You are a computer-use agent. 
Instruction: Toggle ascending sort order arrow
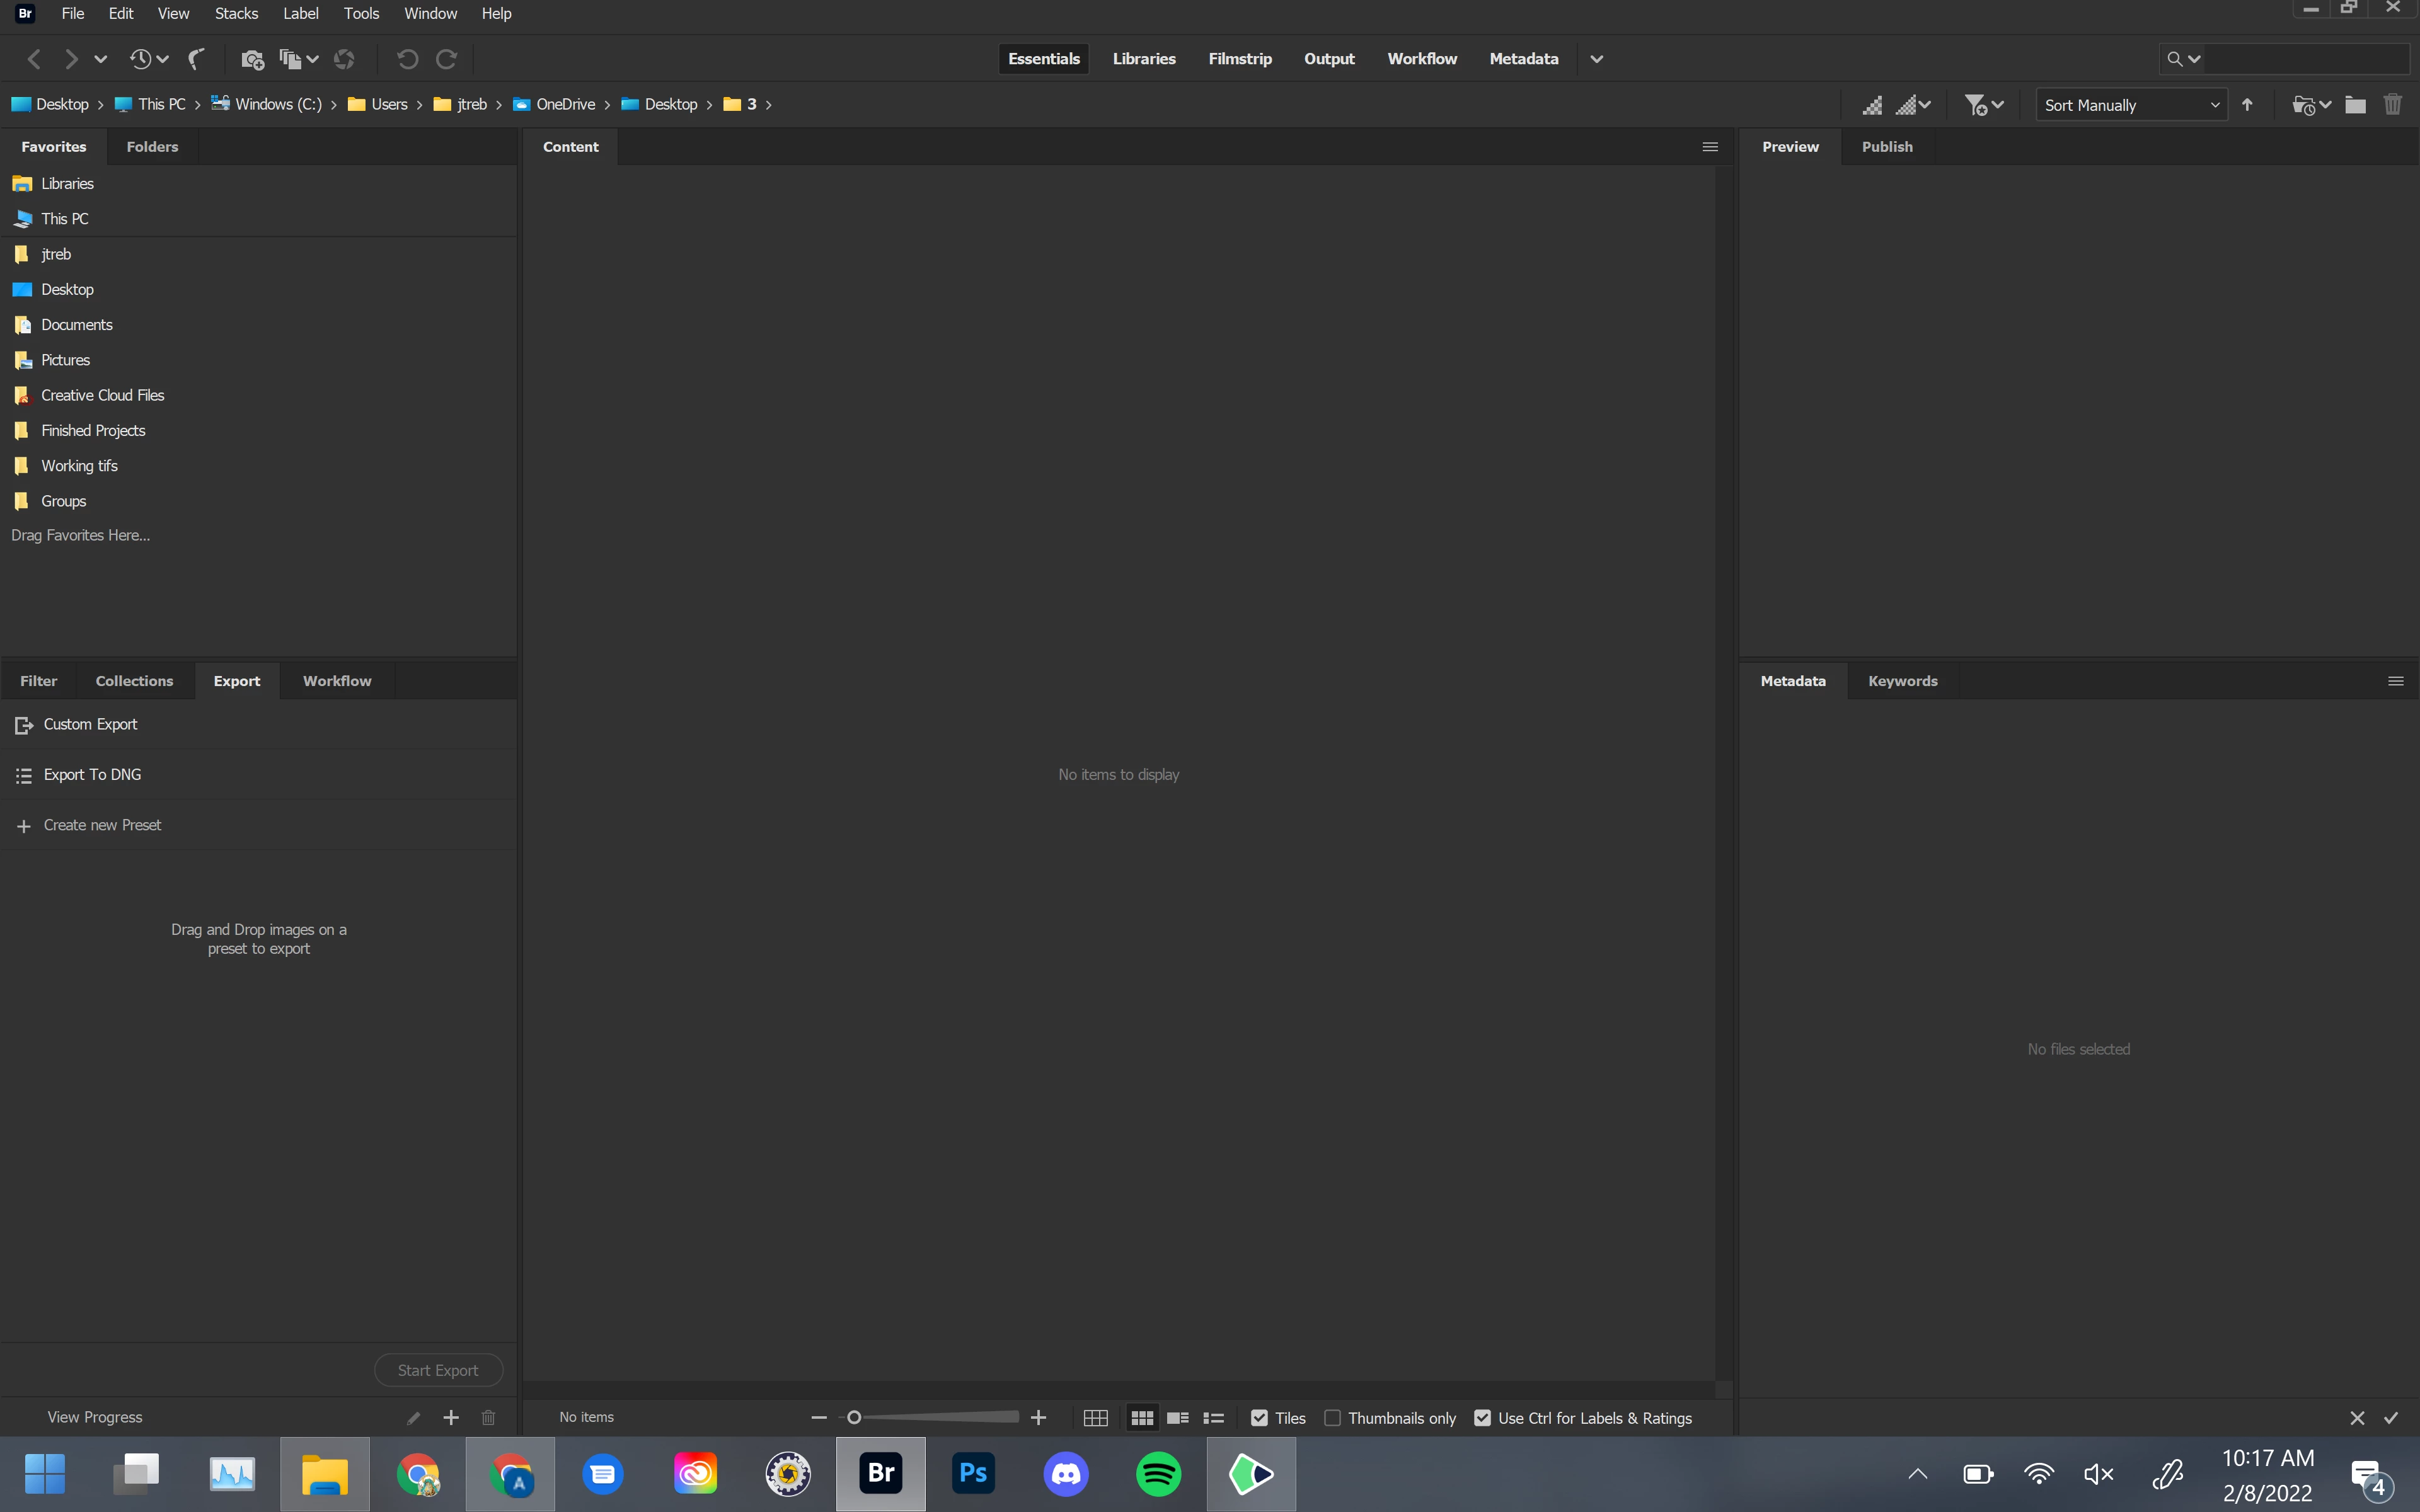pyautogui.click(x=2247, y=105)
